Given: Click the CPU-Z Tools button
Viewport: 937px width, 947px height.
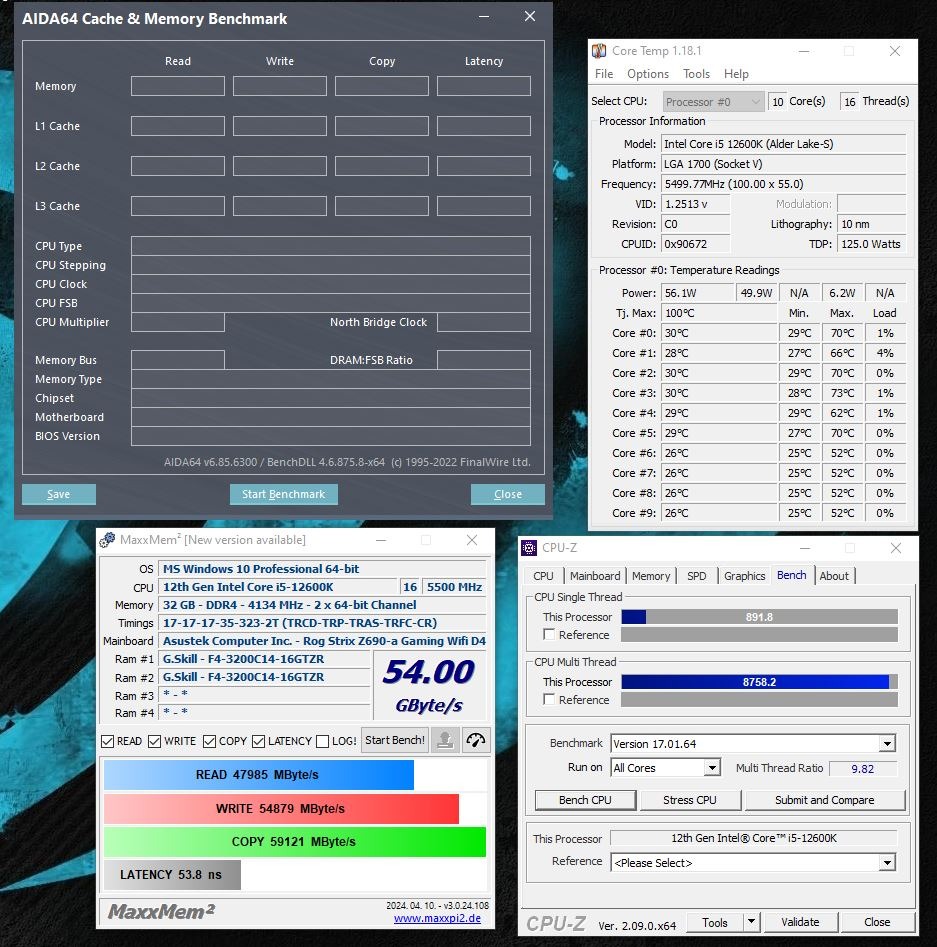Looking at the screenshot, I should pyautogui.click(x=715, y=922).
